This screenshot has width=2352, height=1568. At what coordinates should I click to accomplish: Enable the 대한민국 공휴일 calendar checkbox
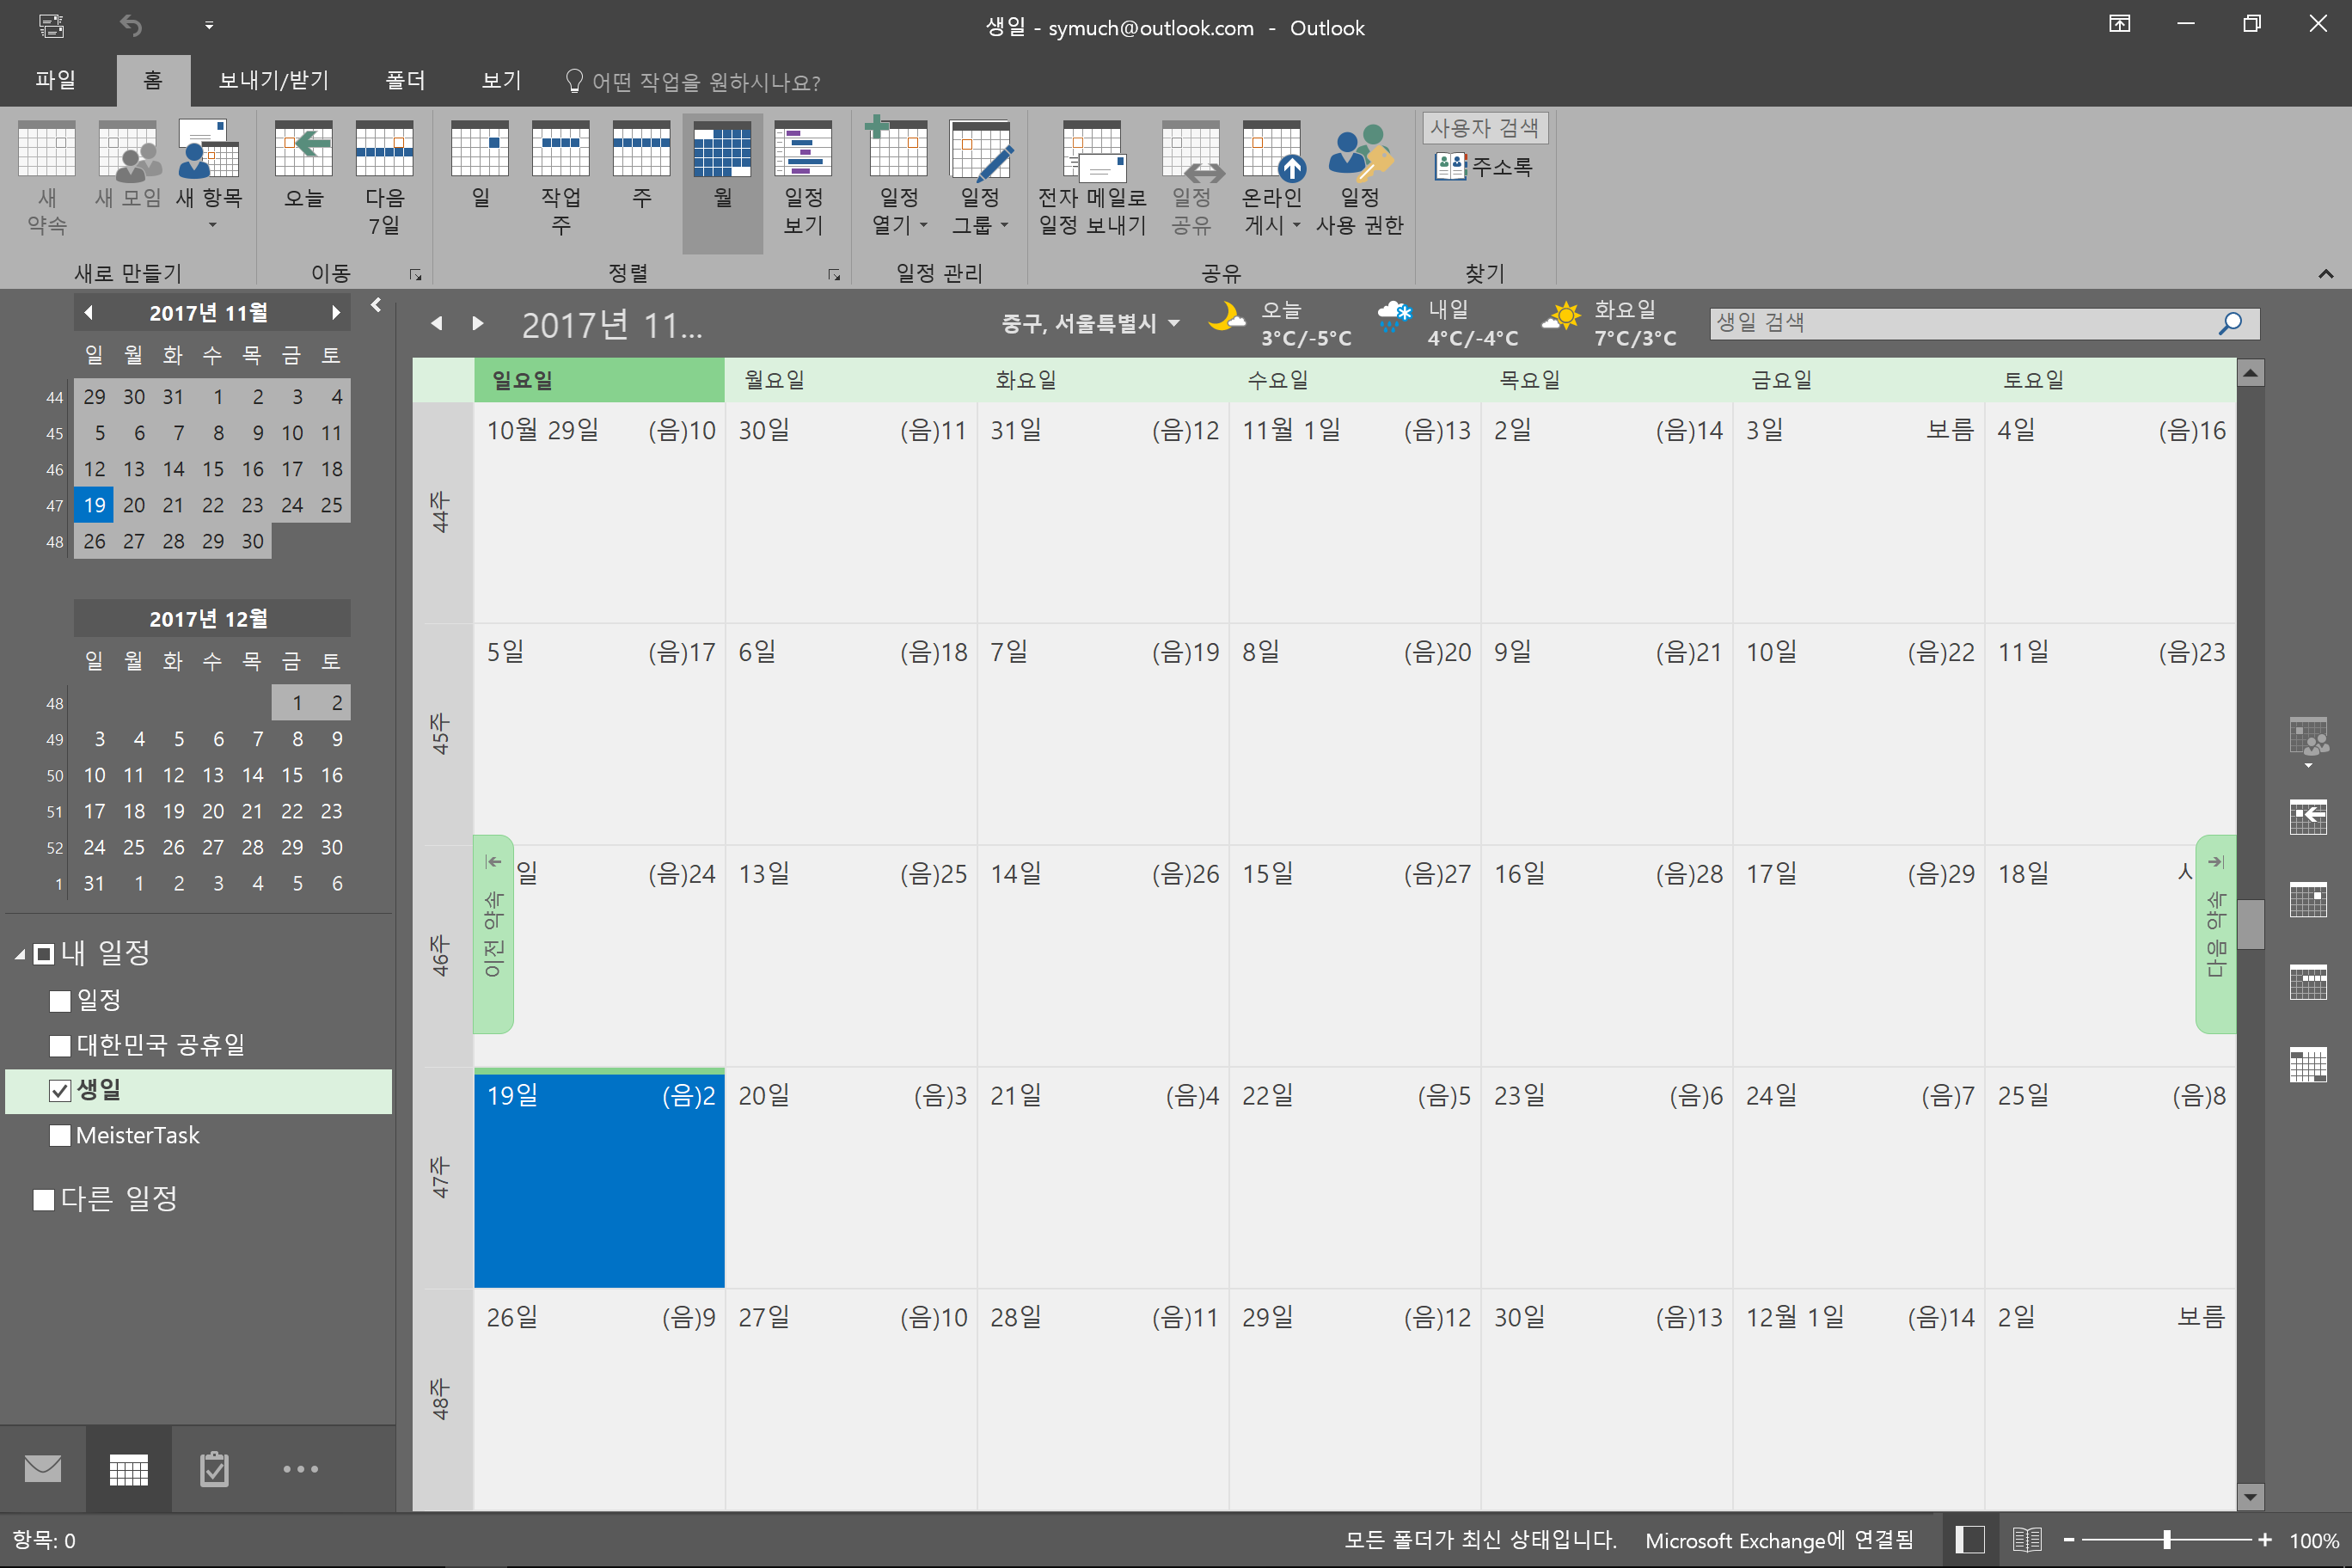pyautogui.click(x=60, y=1045)
